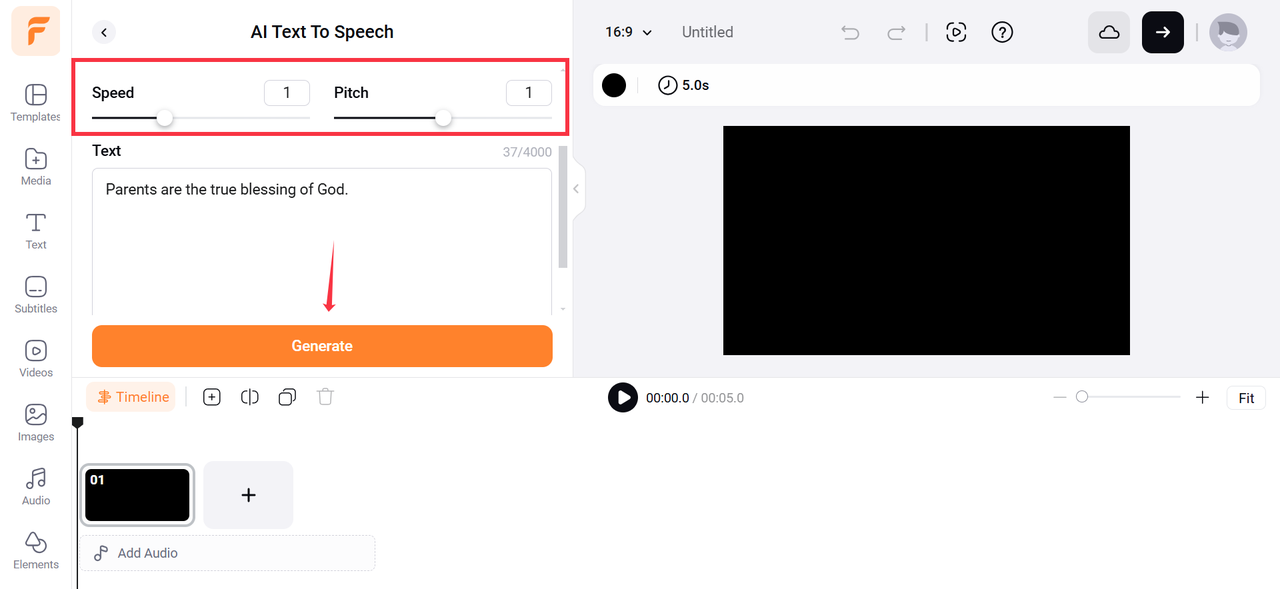Screen dimensions: 1280x589
Task: Click the cloud save icon
Action: pos(1109,32)
